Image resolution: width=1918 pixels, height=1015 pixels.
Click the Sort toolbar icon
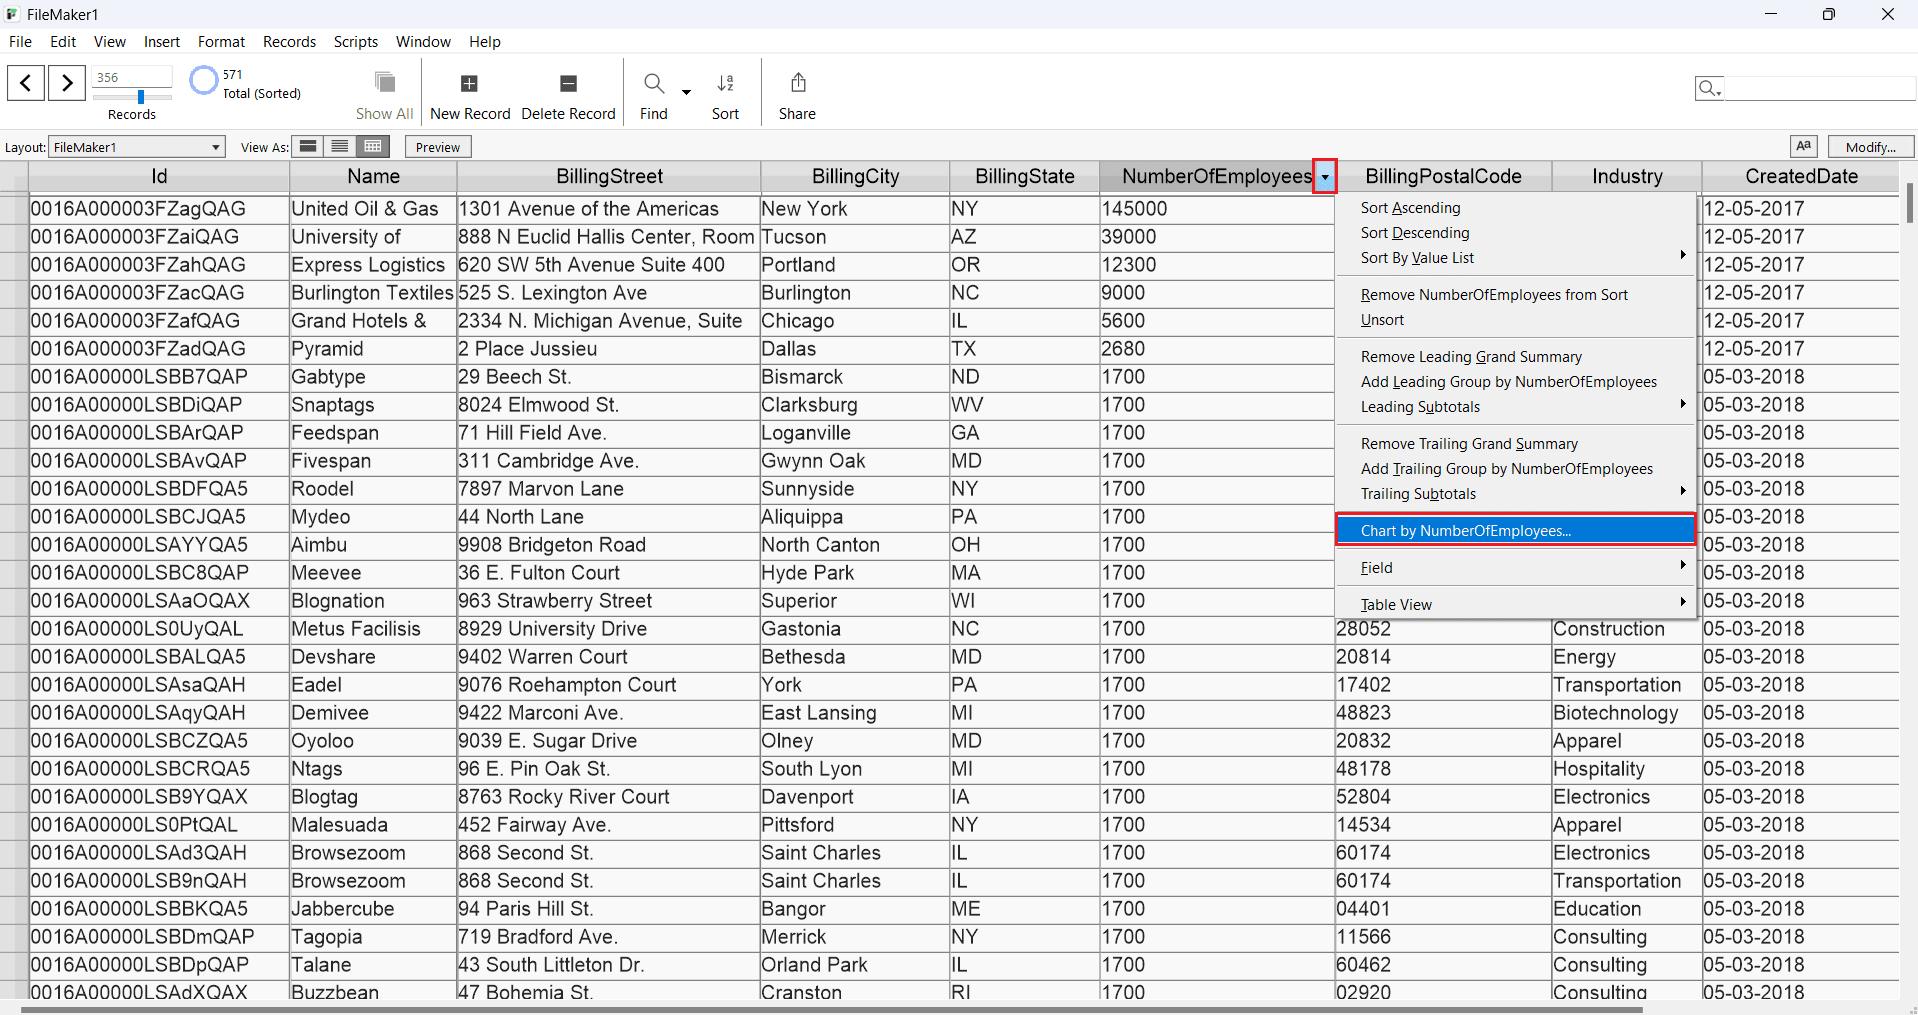point(726,84)
